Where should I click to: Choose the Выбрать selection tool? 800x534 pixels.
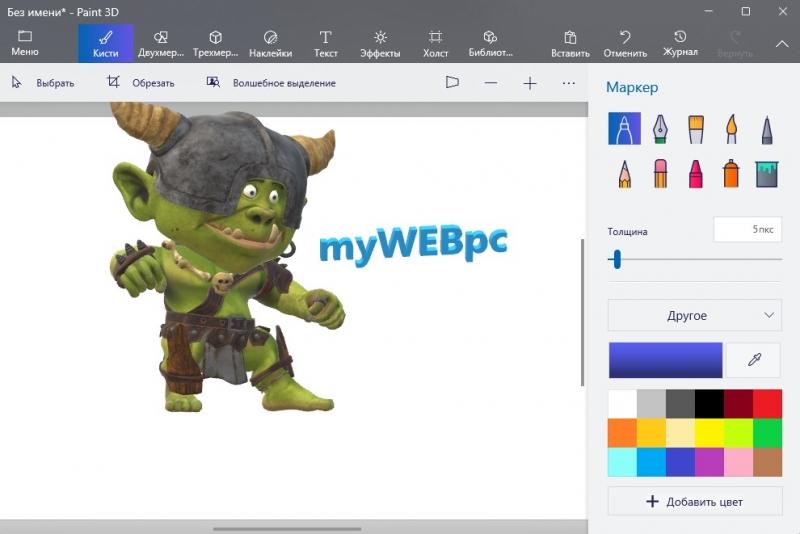(x=43, y=83)
